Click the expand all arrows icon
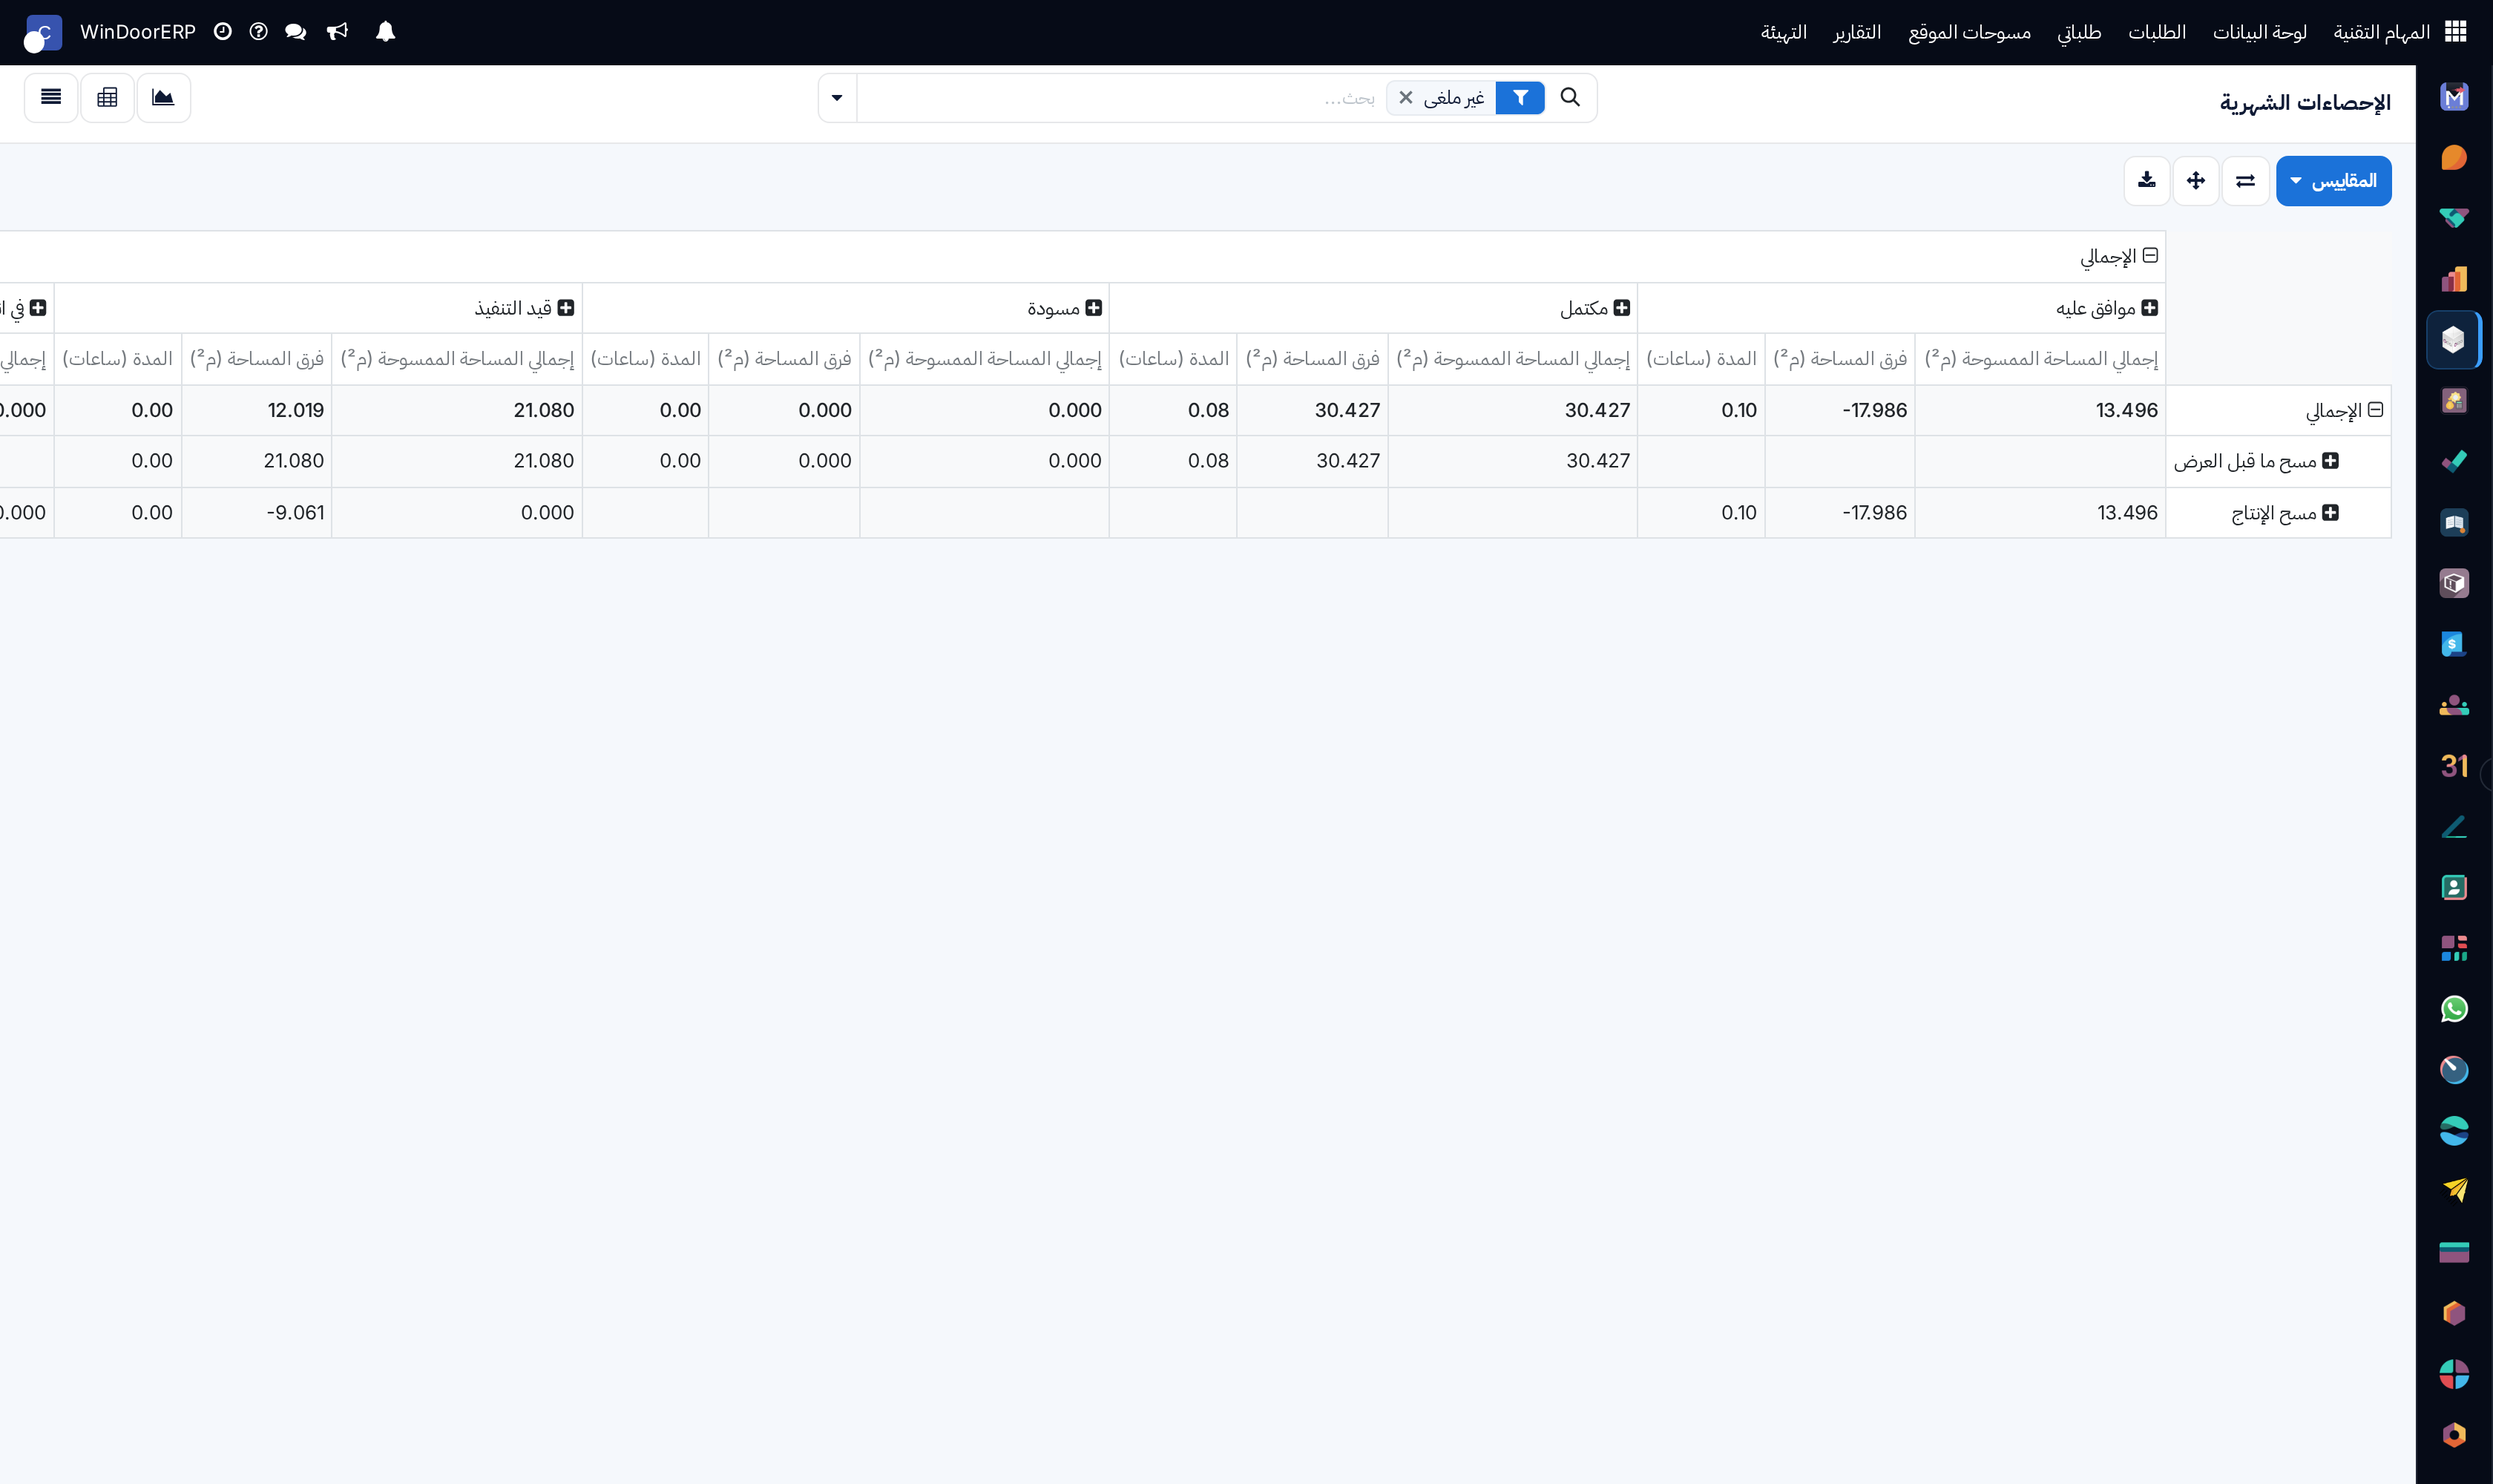Viewport: 2493px width, 1484px height. pos(2196,181)
